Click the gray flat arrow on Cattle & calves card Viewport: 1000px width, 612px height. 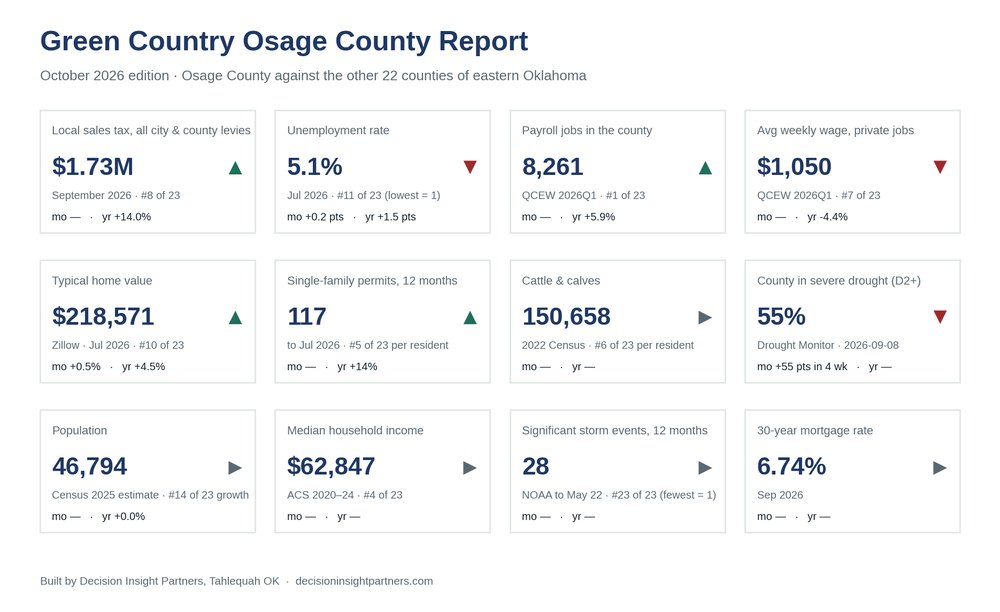tap(705, 317)
